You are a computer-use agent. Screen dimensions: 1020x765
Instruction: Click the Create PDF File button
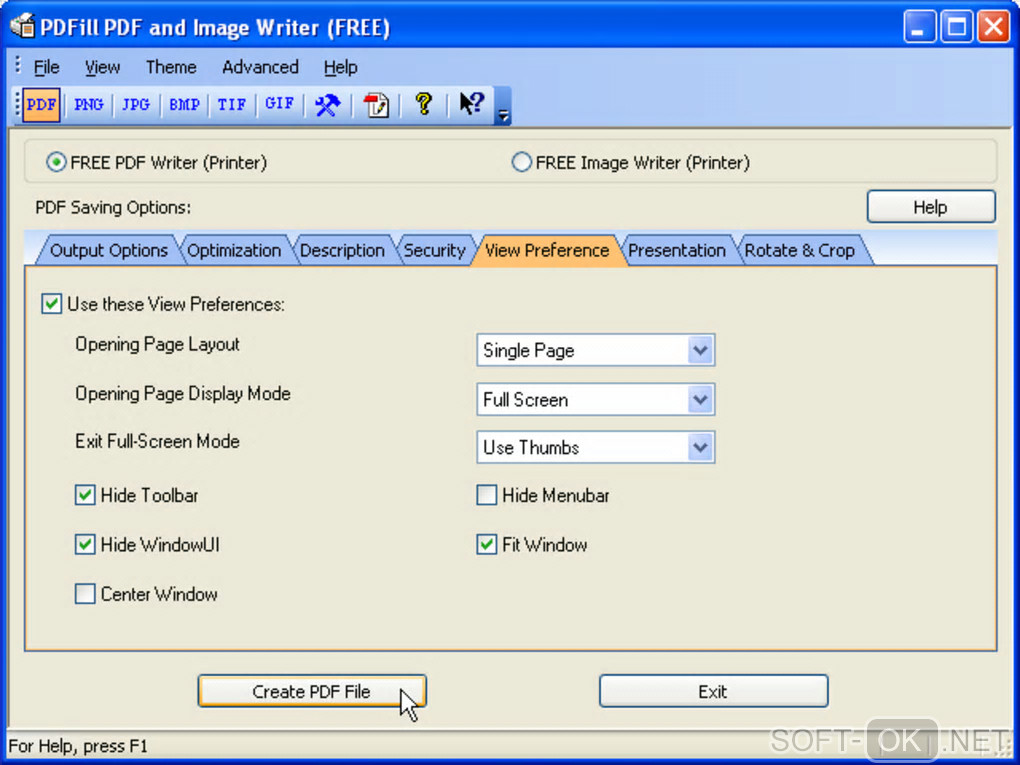coord(312,691)
